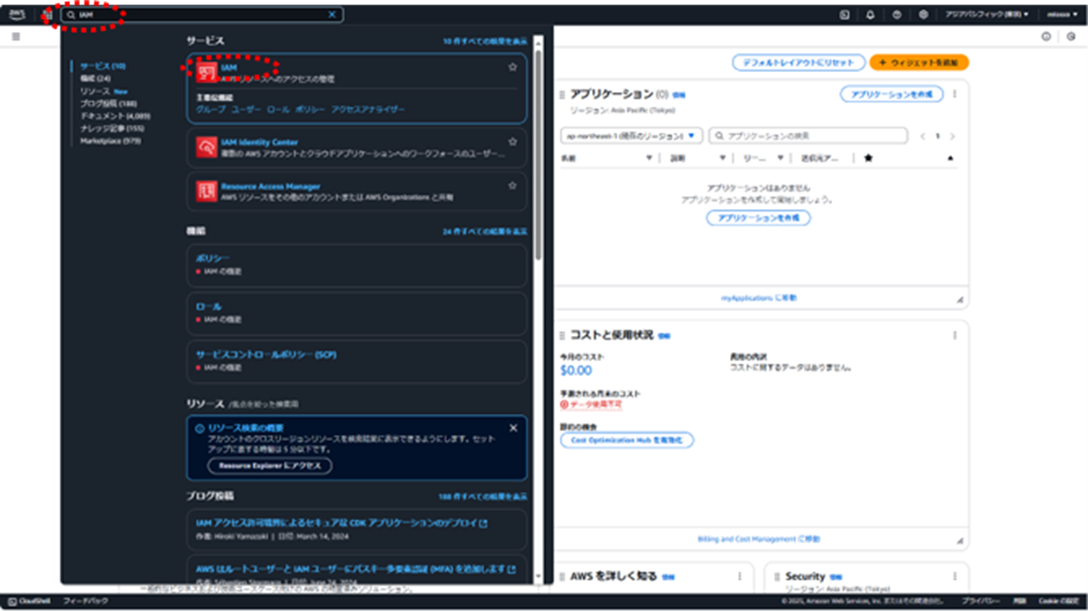Go to the AWS console home logo

point(17,14)
